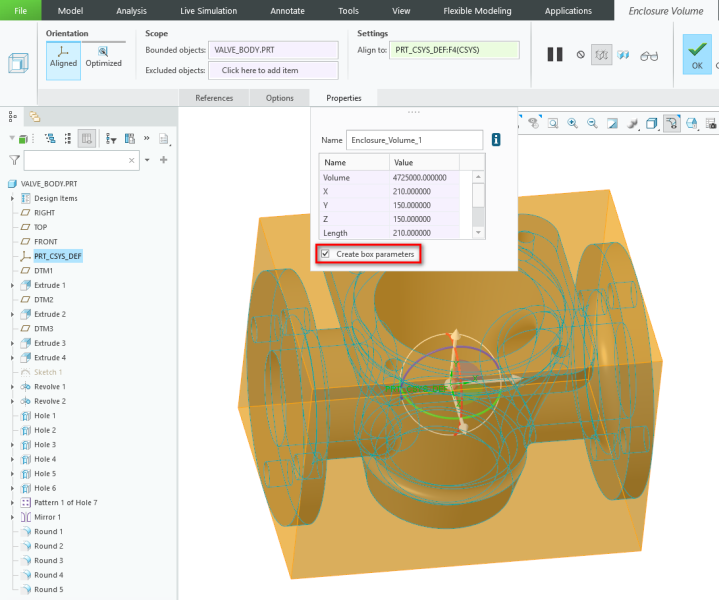Click the Enclosure_Volume_1 name field
Image resolution: width=719 pixels, height=600 pixels.
pos(414,140)
